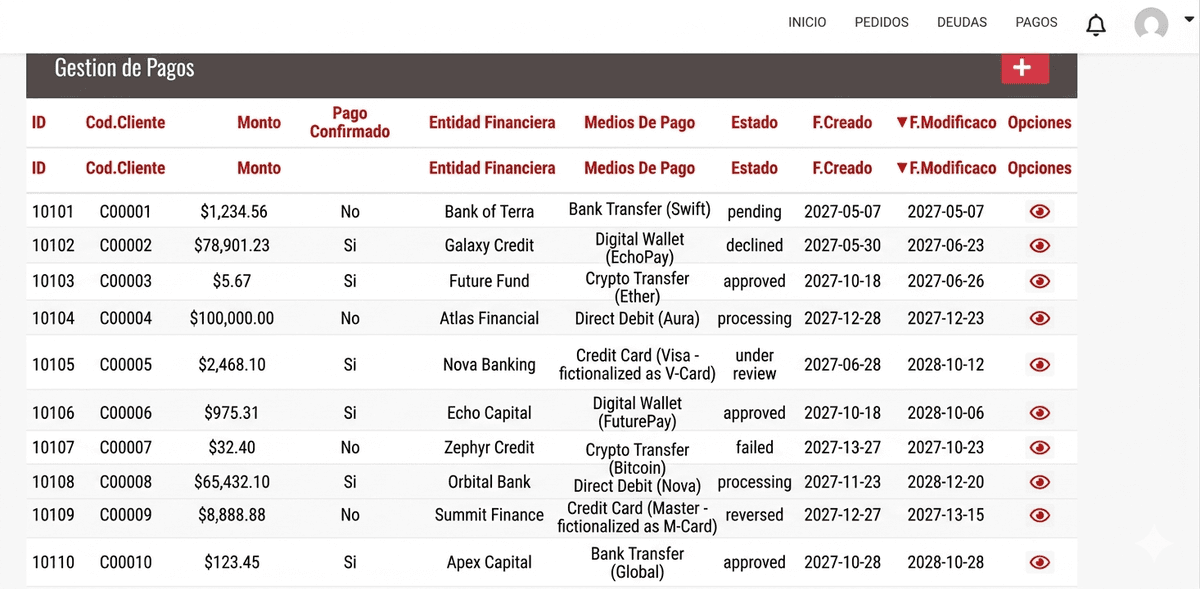Go to the PEDIDOS menu

pyautogui.click(x=881, y=22)
